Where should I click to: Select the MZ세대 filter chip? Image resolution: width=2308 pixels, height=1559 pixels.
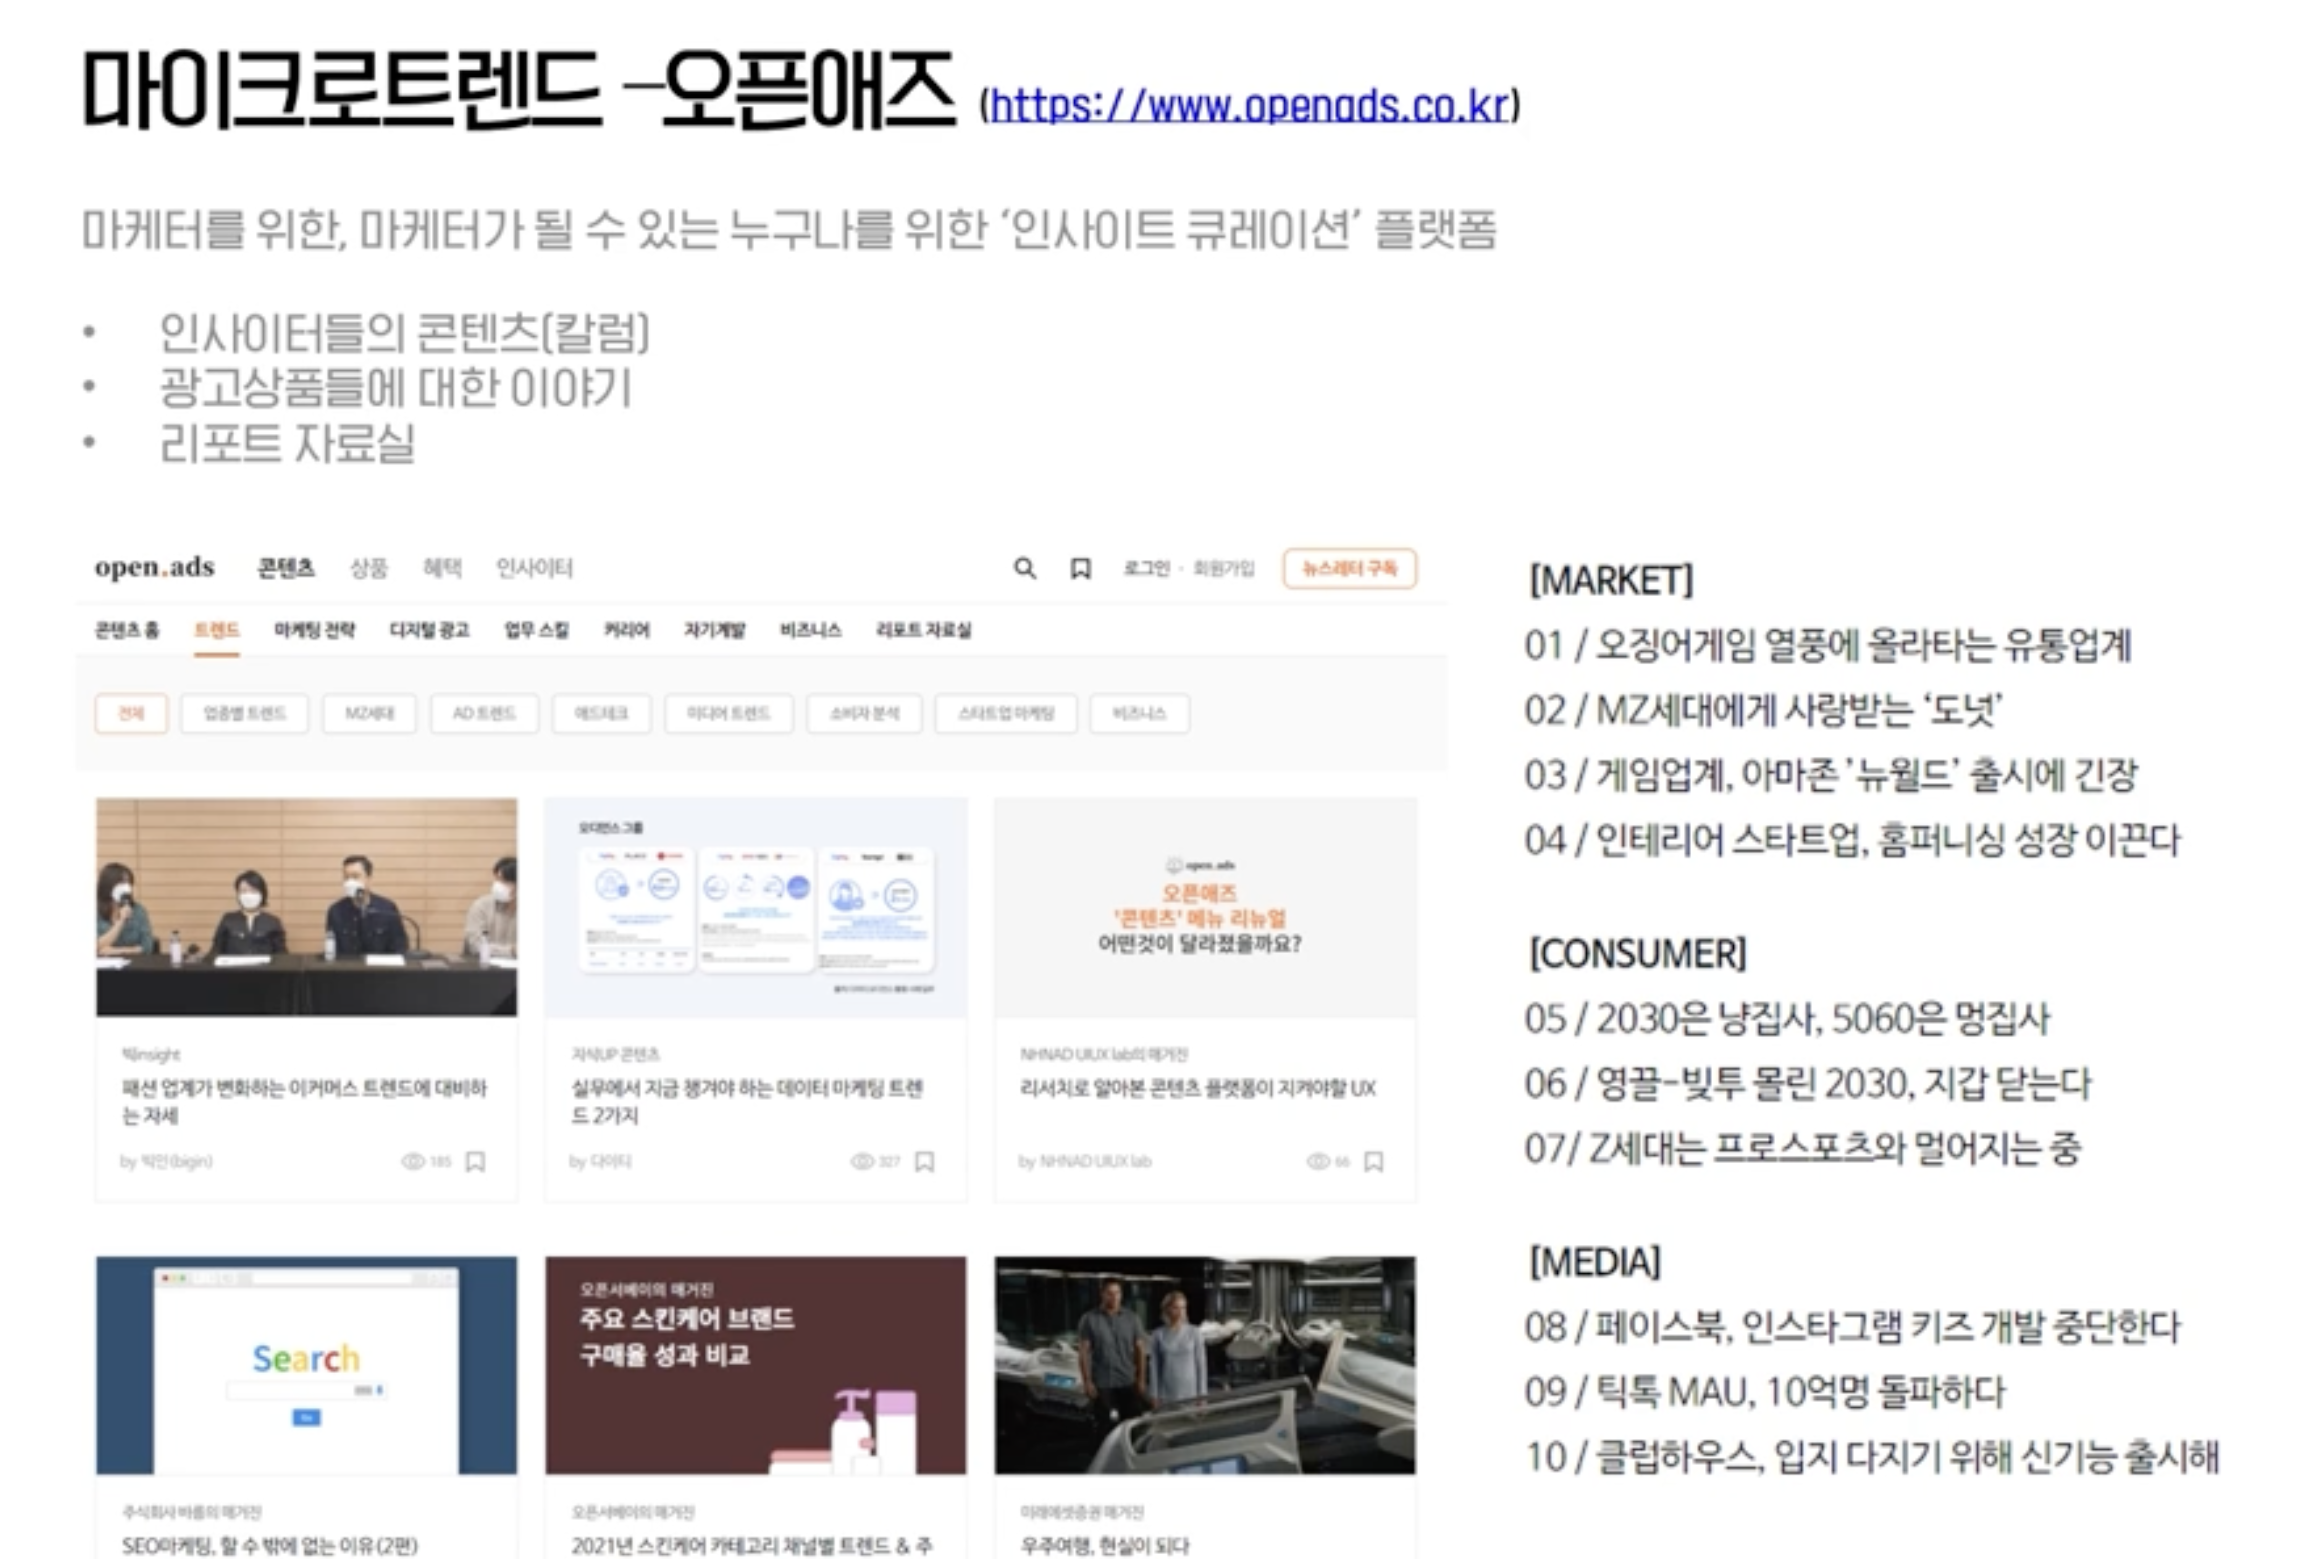pos(369,713)
